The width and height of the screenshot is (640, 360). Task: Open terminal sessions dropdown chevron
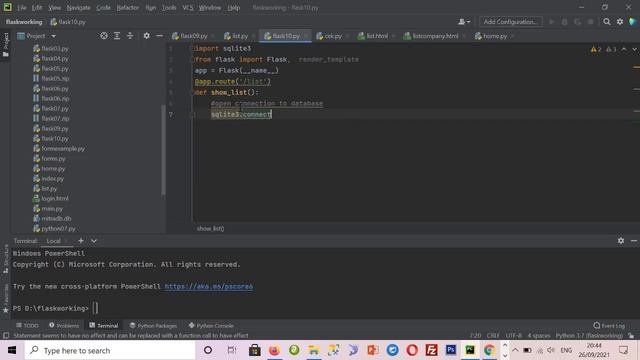[x=94, y=241]
